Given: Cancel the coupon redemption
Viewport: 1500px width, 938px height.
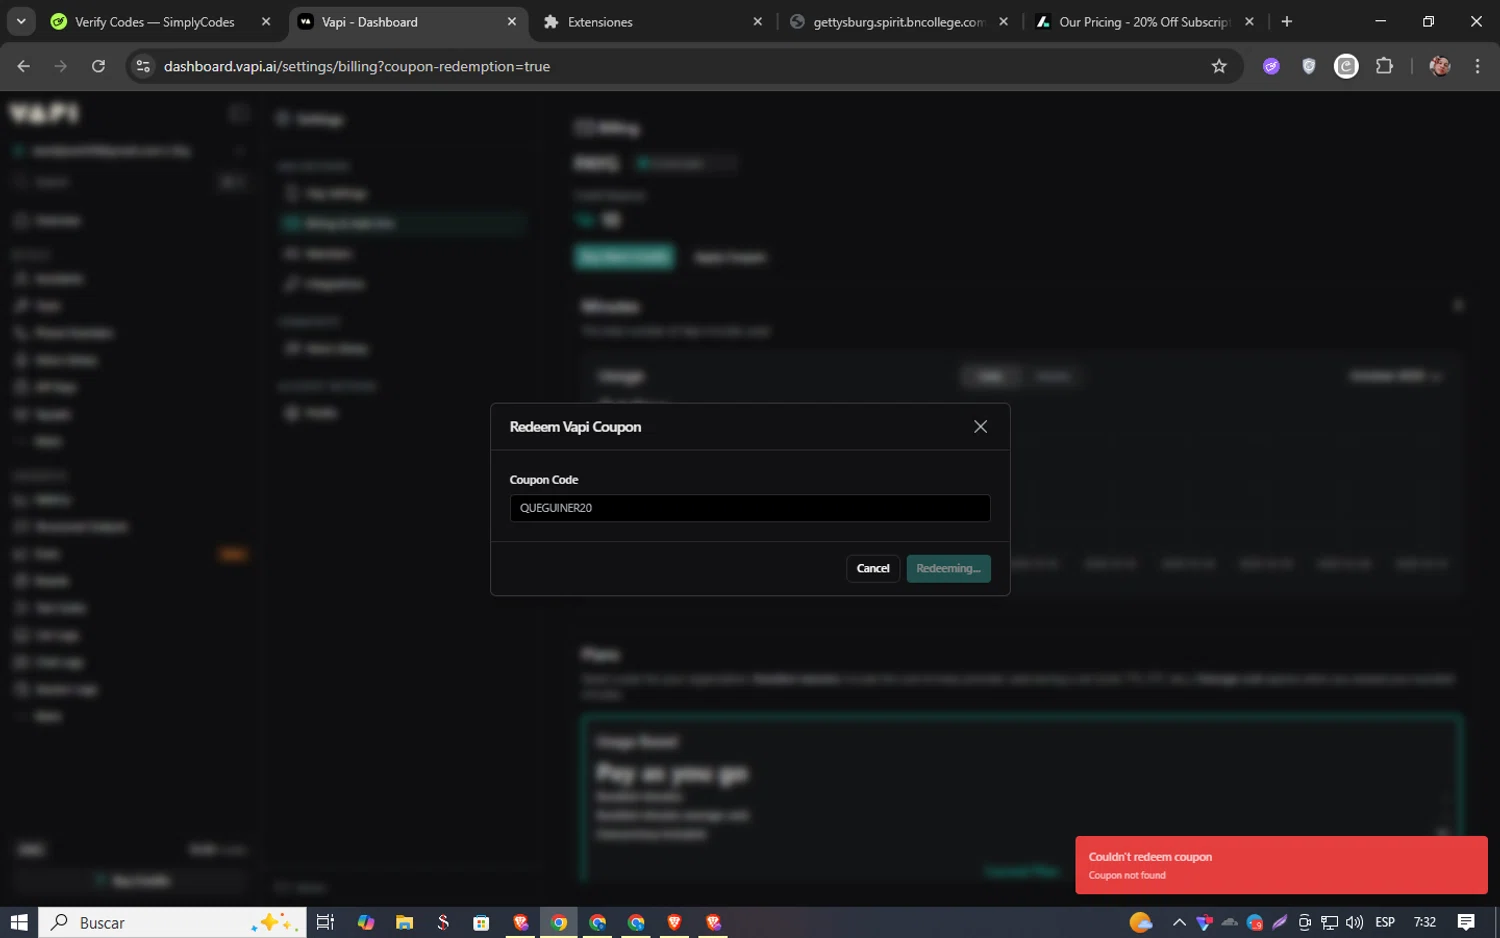Looking at the screenshot, I should tap(873, 568).
